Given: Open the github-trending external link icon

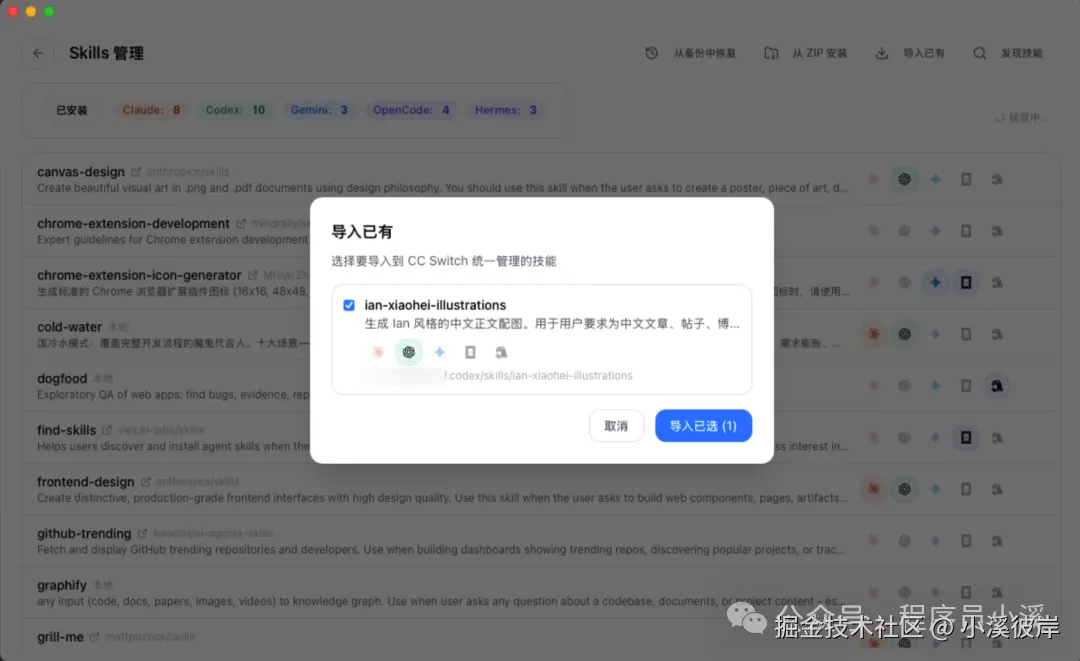Looking at the screenshot, I should [x=142, y=533].
